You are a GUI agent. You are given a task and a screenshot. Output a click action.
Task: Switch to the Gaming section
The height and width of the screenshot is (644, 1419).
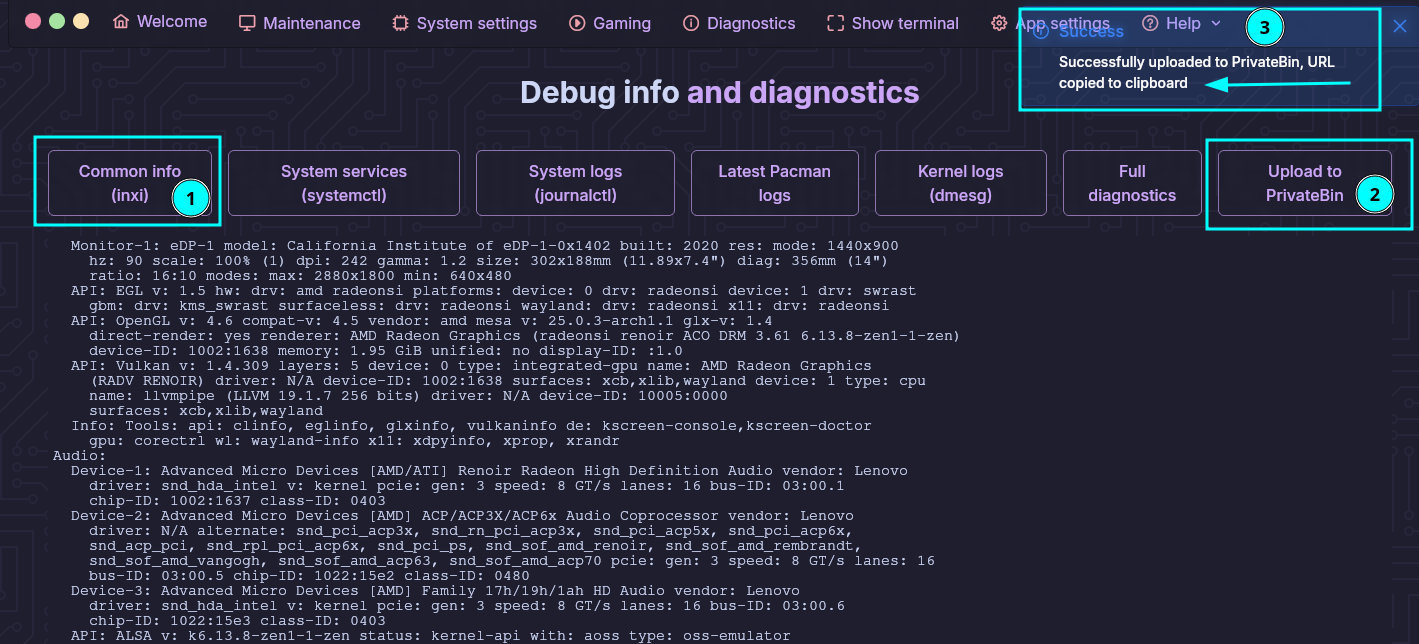609,23
